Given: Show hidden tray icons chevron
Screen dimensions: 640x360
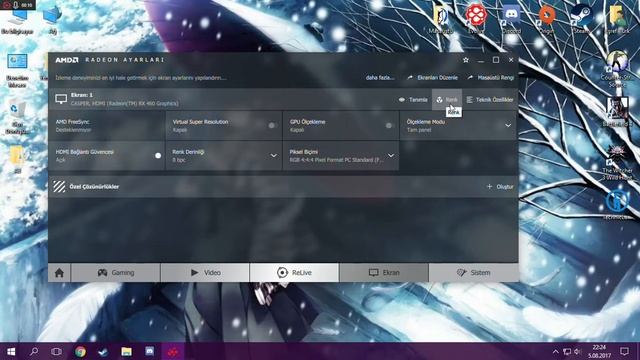Looking at the screenshot, I should coord(556,351).
